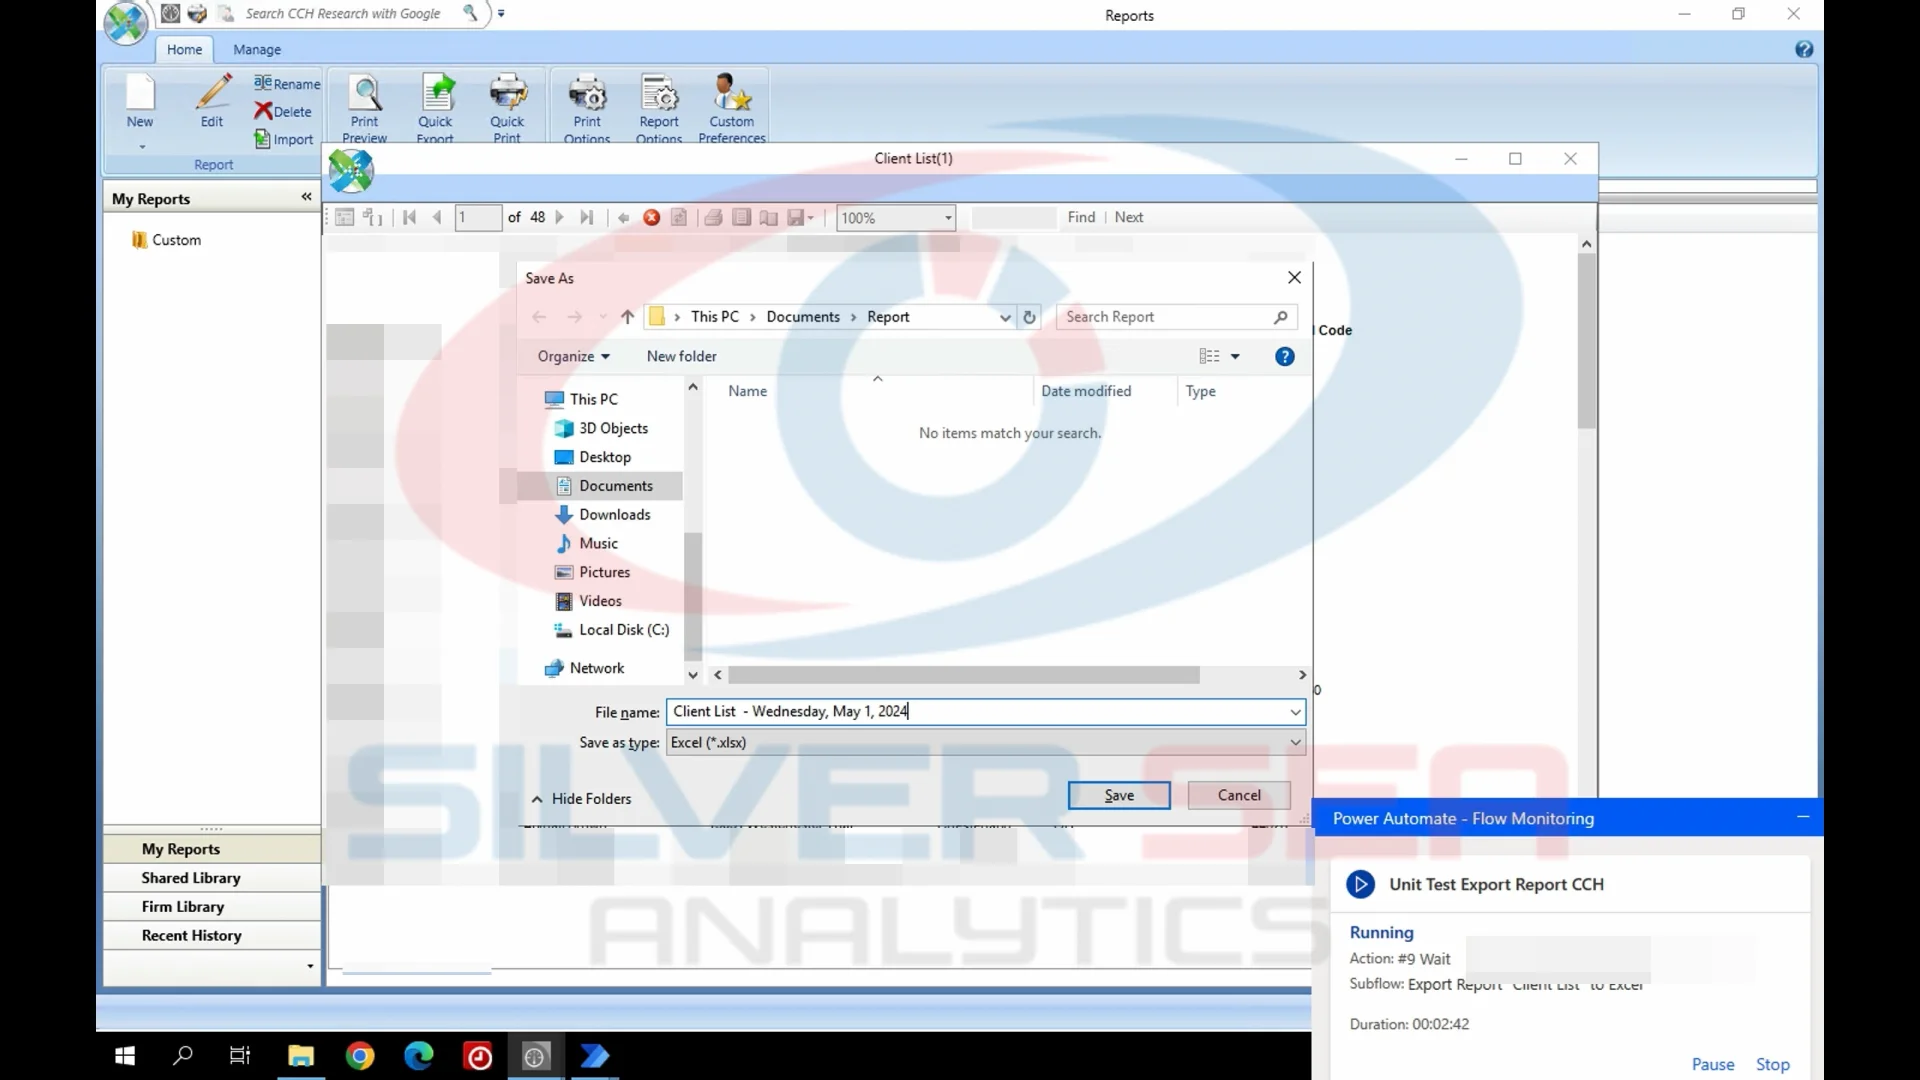Viewport: 1920px width, 1080px height.
Task: Click the print icon in viewer toolbar
Action: 713,217
